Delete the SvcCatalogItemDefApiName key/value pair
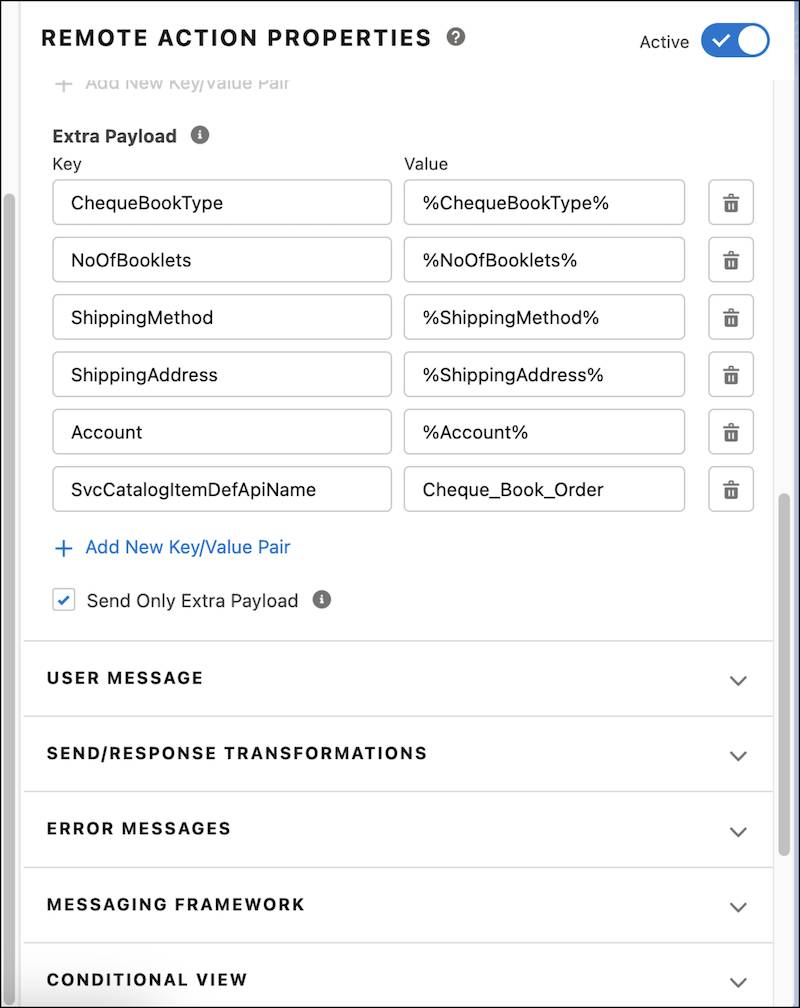800x1008 pixels. click(729, 489)
